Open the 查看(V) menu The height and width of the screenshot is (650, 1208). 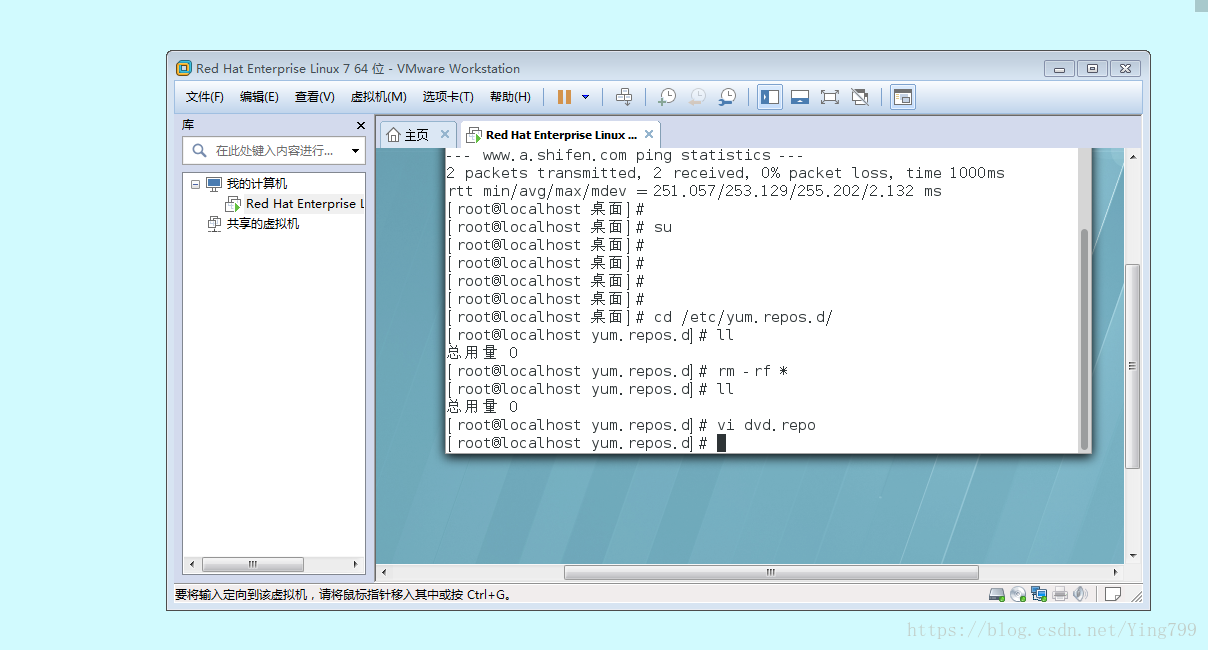[x=314, y=97]
